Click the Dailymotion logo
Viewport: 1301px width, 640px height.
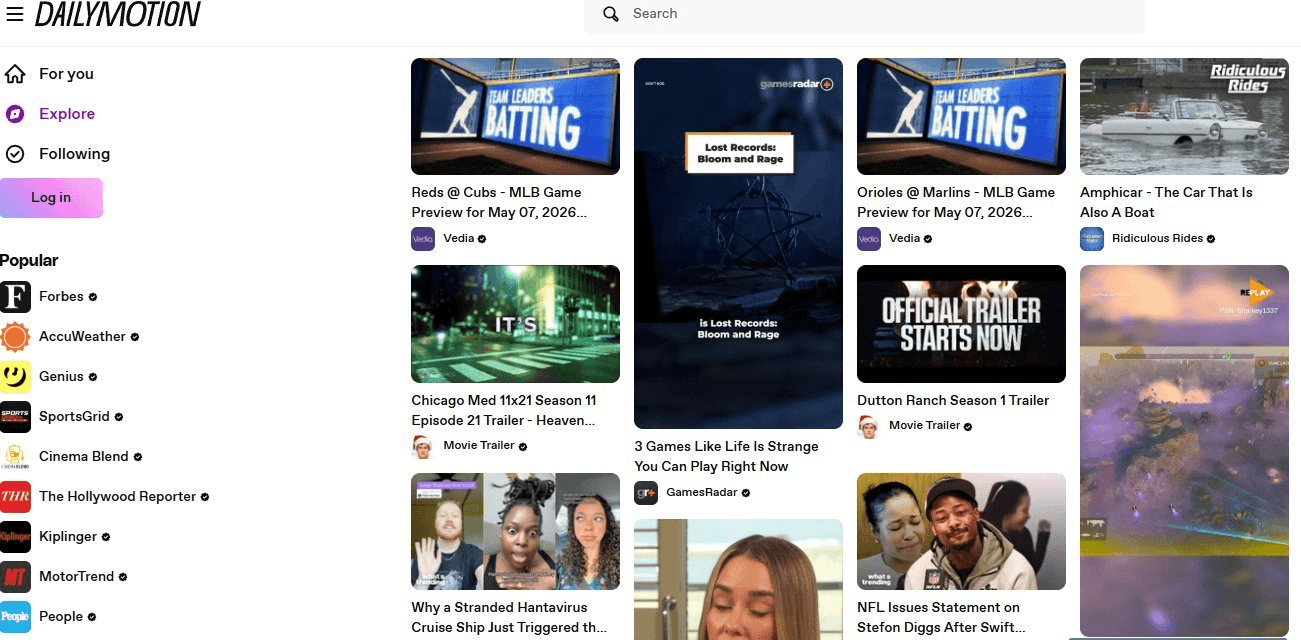tap(118, 14)
